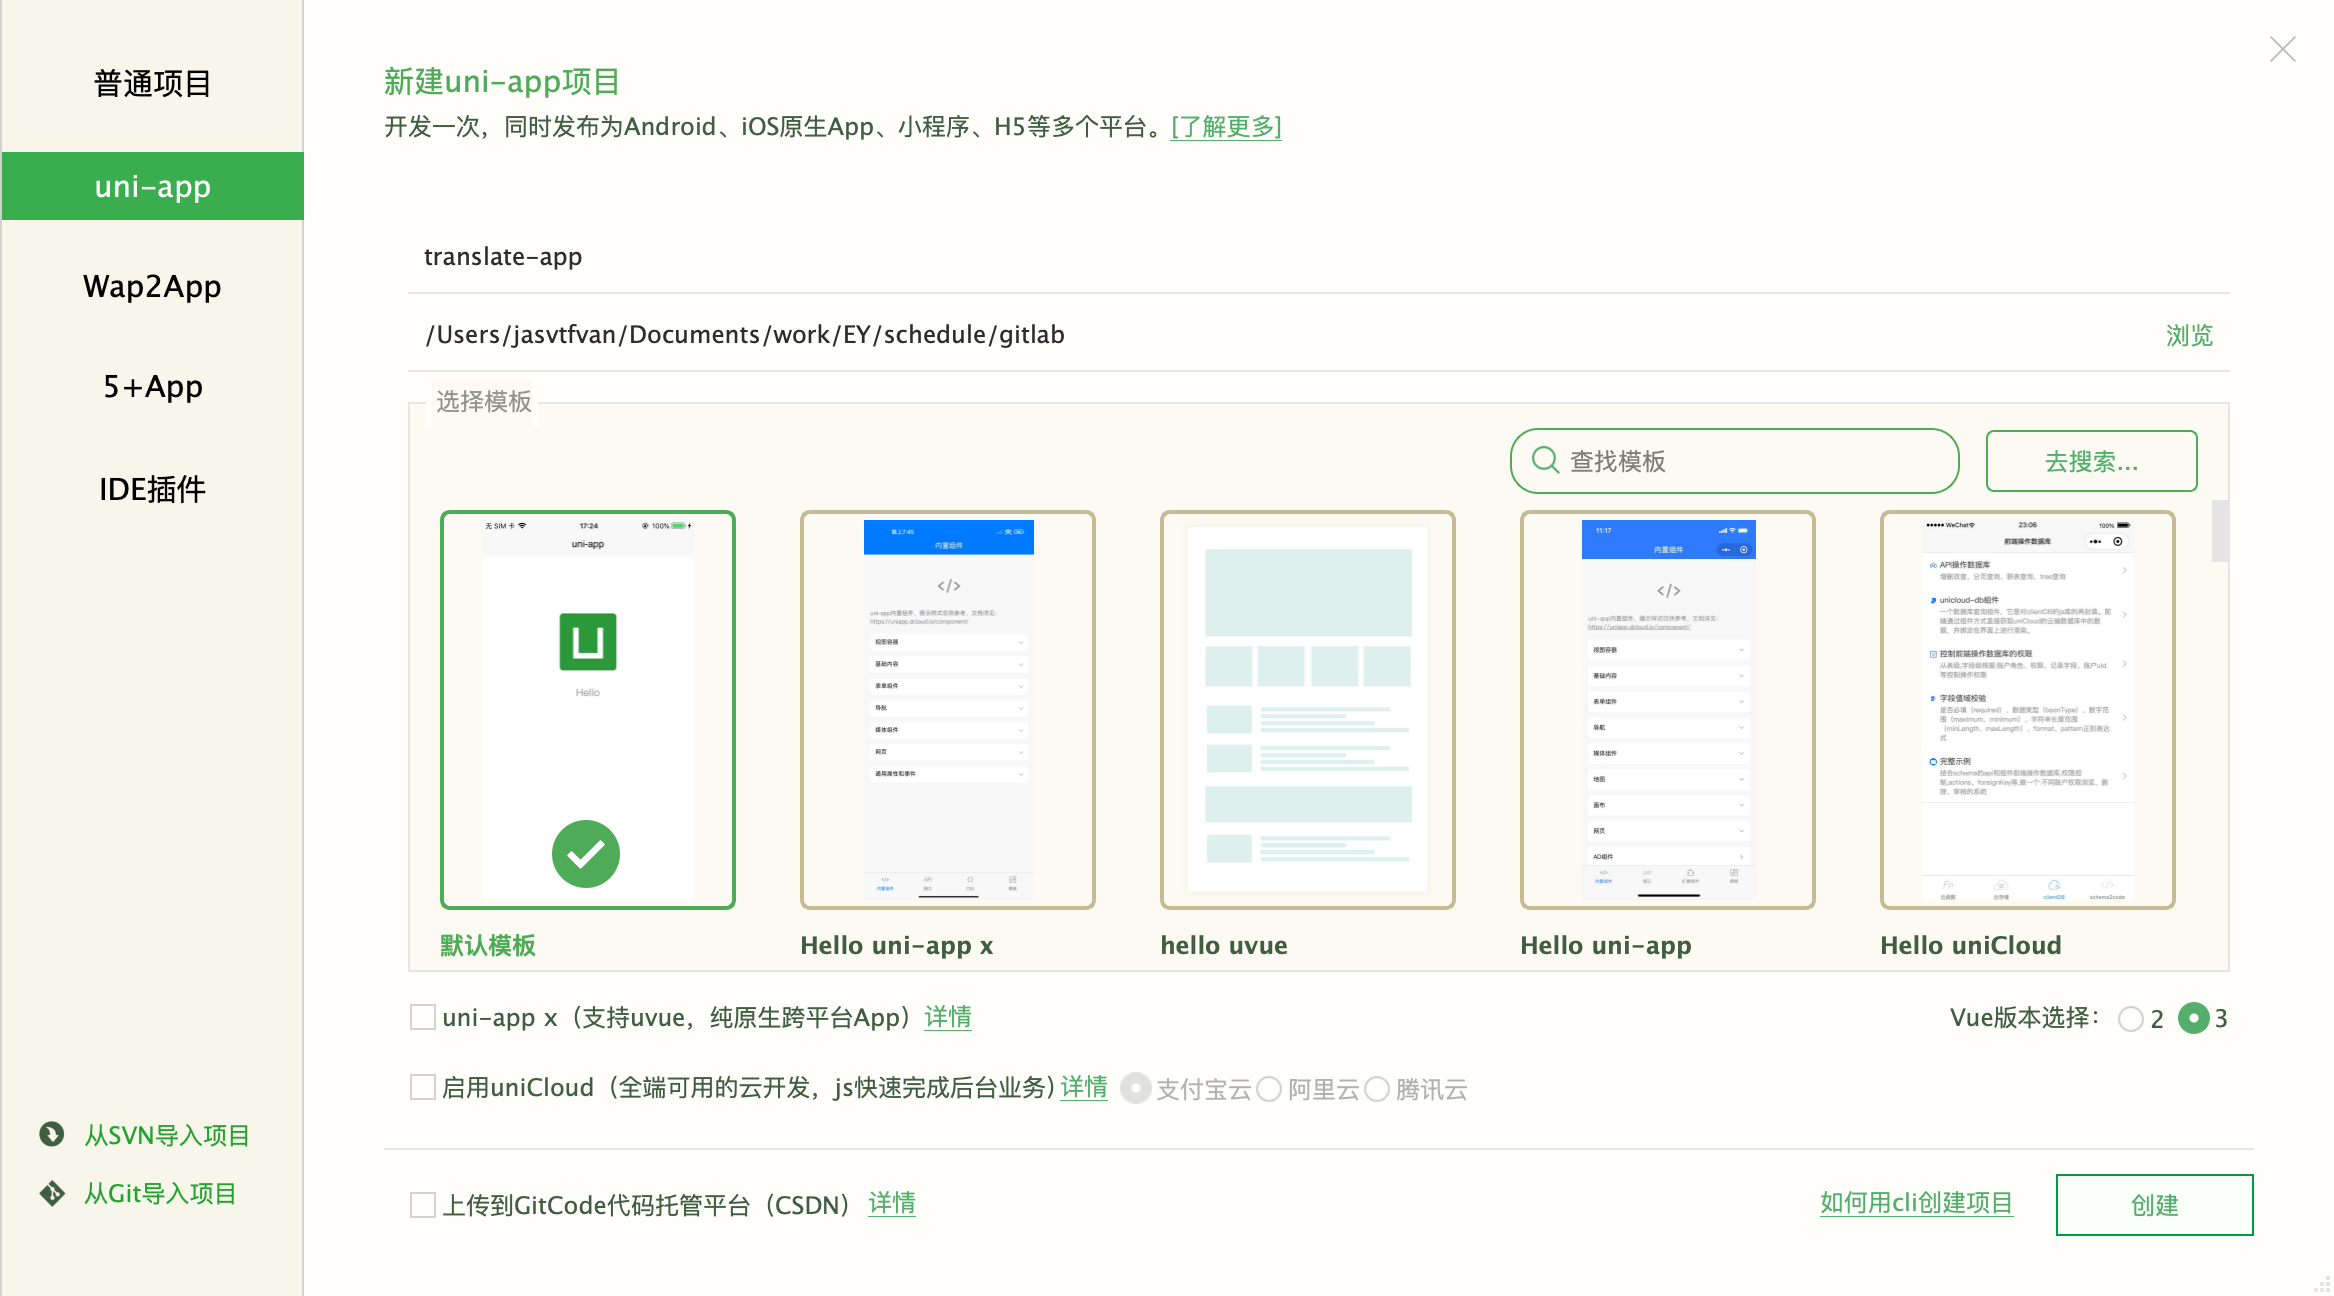
Task: Click the Git import icon
Action: tap(52, 1192)
